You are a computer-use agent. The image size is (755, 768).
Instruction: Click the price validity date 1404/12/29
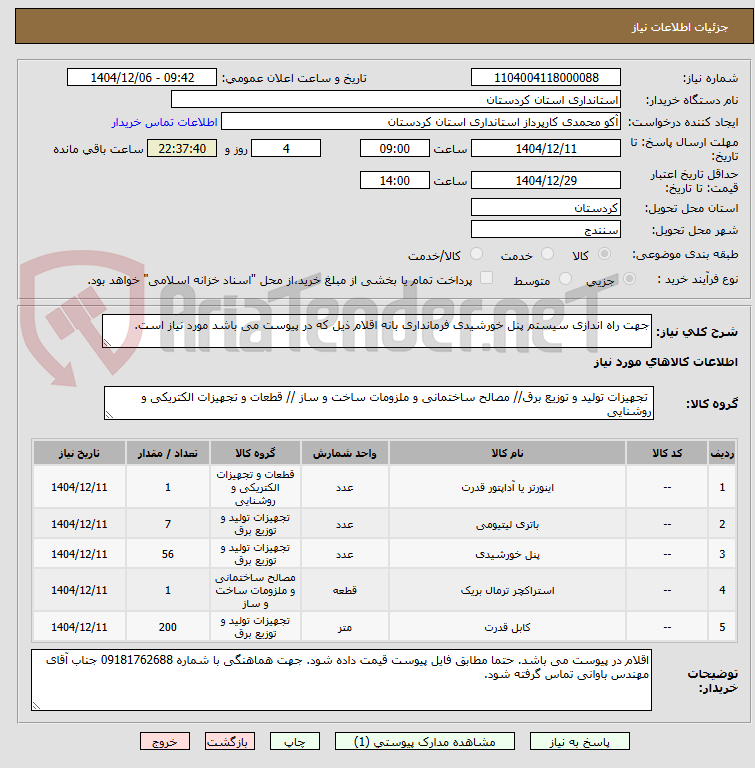(546, 180)
